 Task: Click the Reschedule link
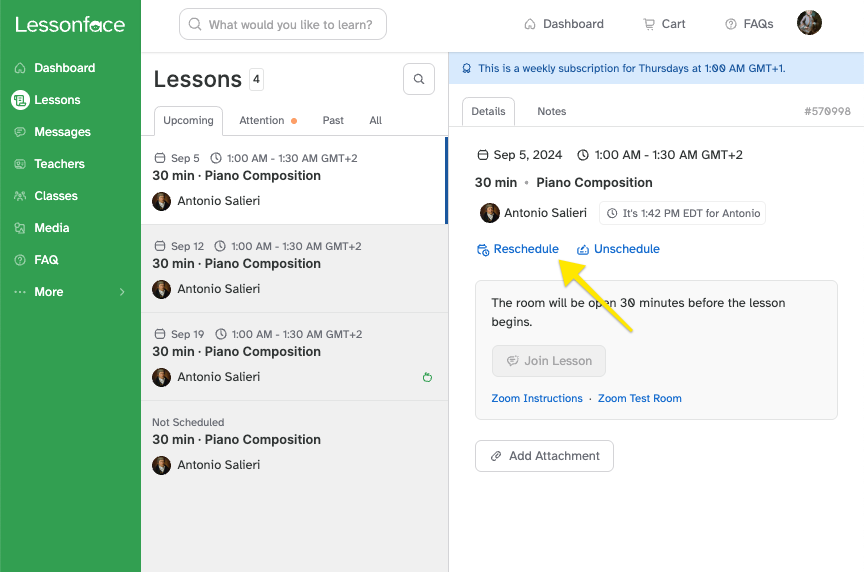tap(525, 249)
